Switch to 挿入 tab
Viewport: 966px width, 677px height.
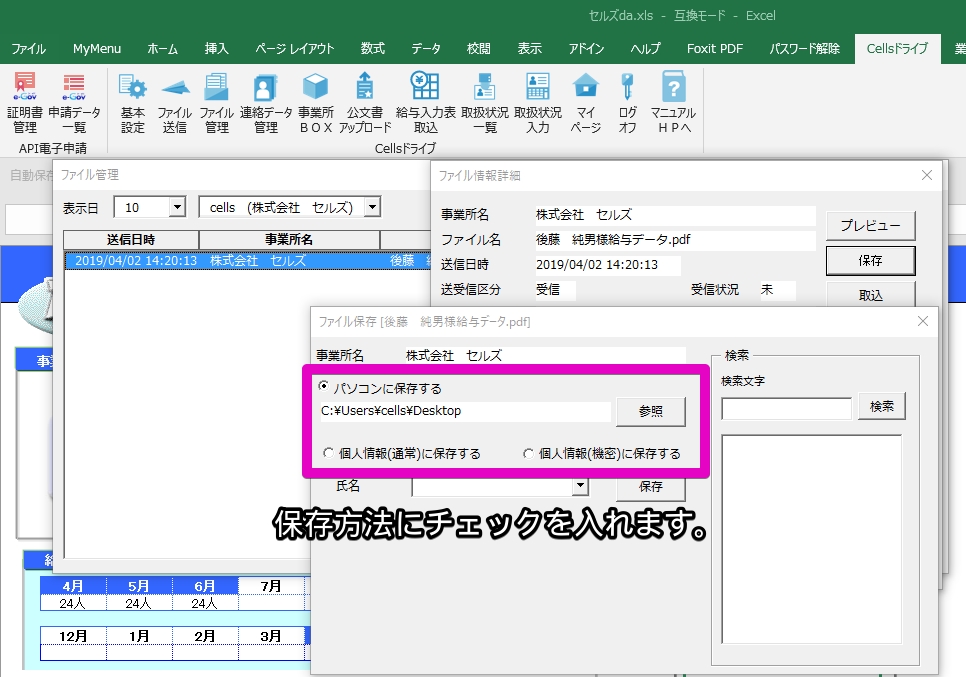point(216,49)
